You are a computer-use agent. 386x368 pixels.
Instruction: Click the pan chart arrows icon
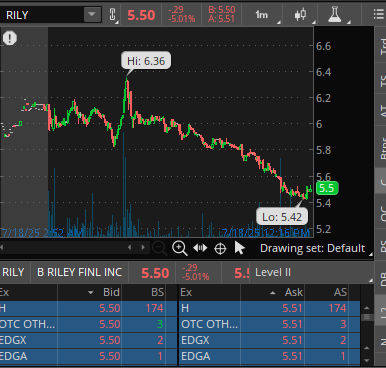pos(200,248)
